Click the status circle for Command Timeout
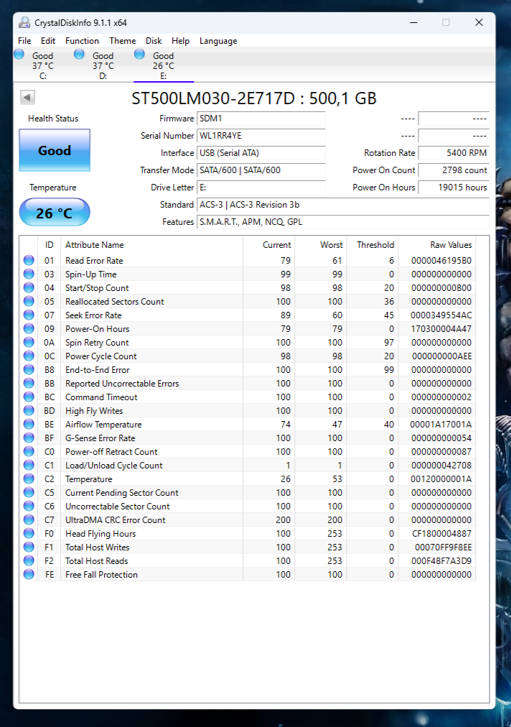 [29, 397]
